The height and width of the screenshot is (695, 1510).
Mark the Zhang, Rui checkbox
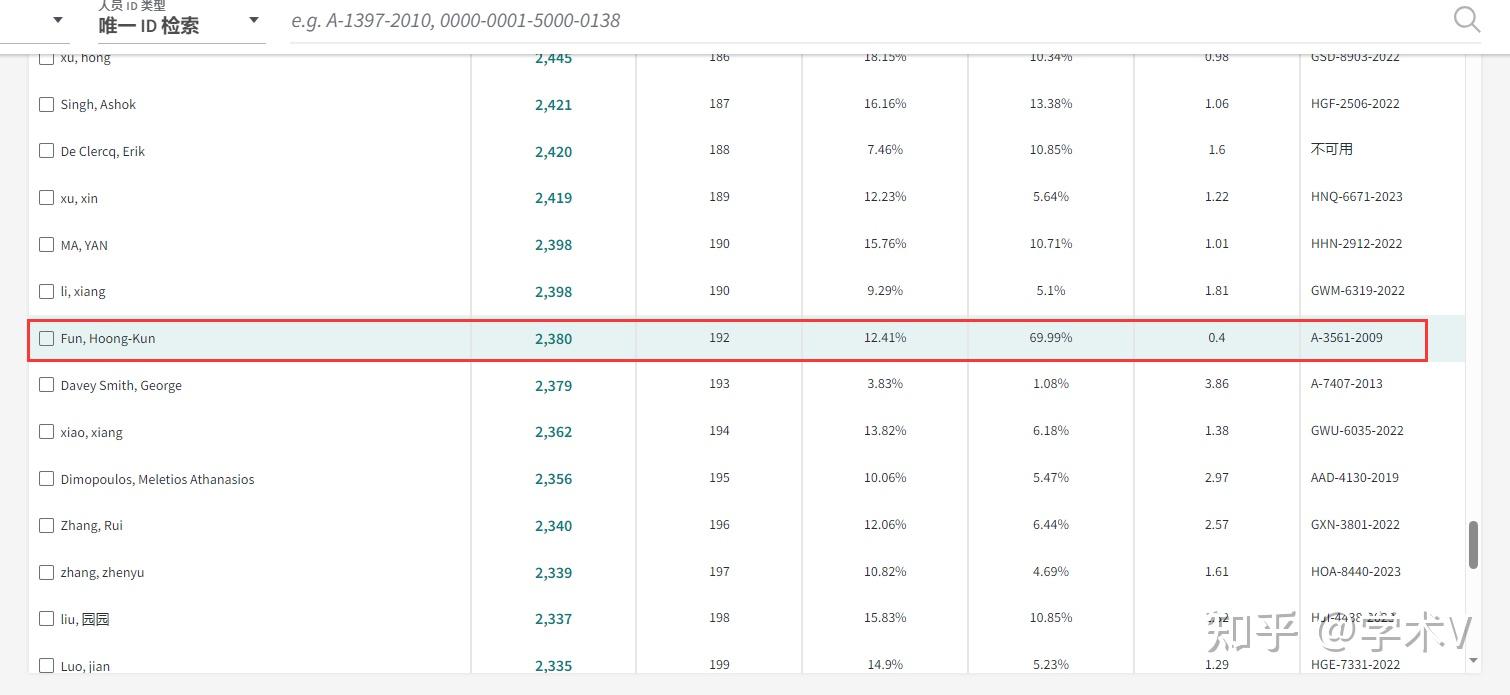click(46, 525)
